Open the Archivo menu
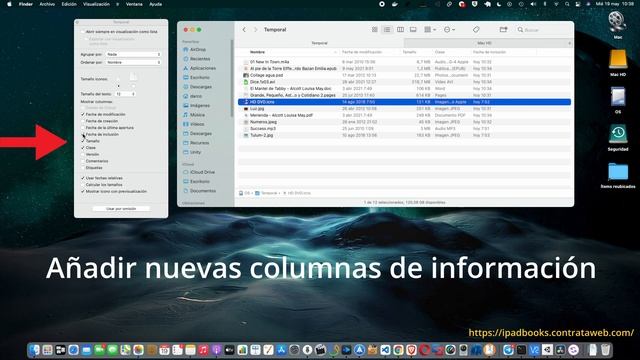640x360 pixels. pos(47,4)
